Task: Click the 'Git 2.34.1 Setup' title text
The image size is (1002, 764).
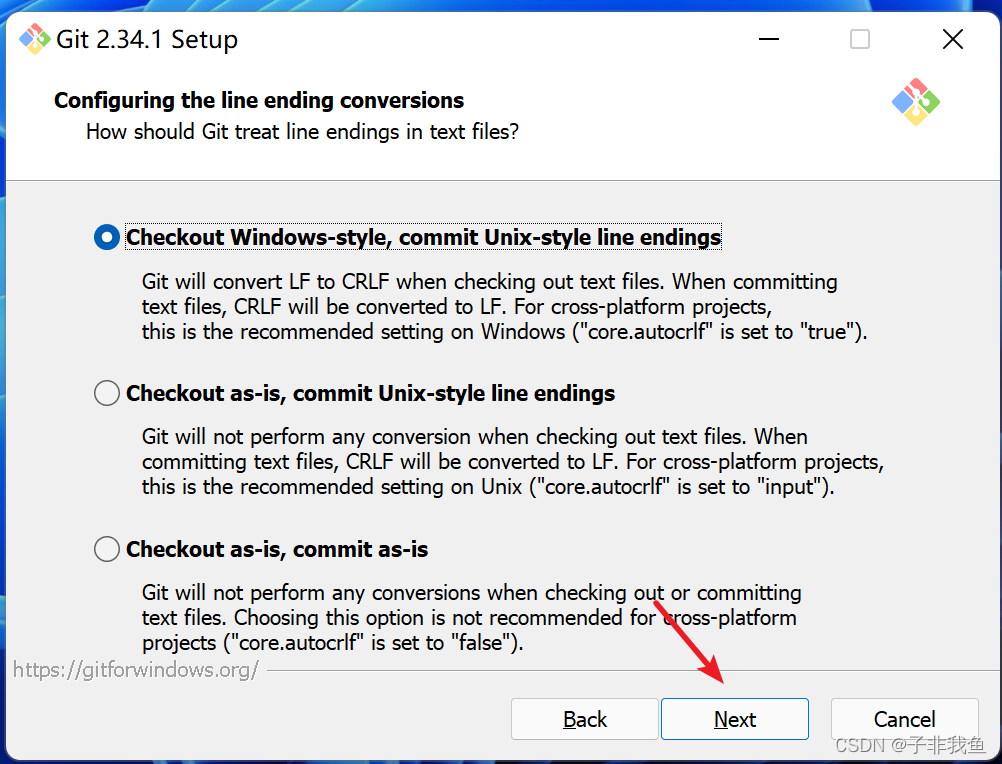Action: 147,40
